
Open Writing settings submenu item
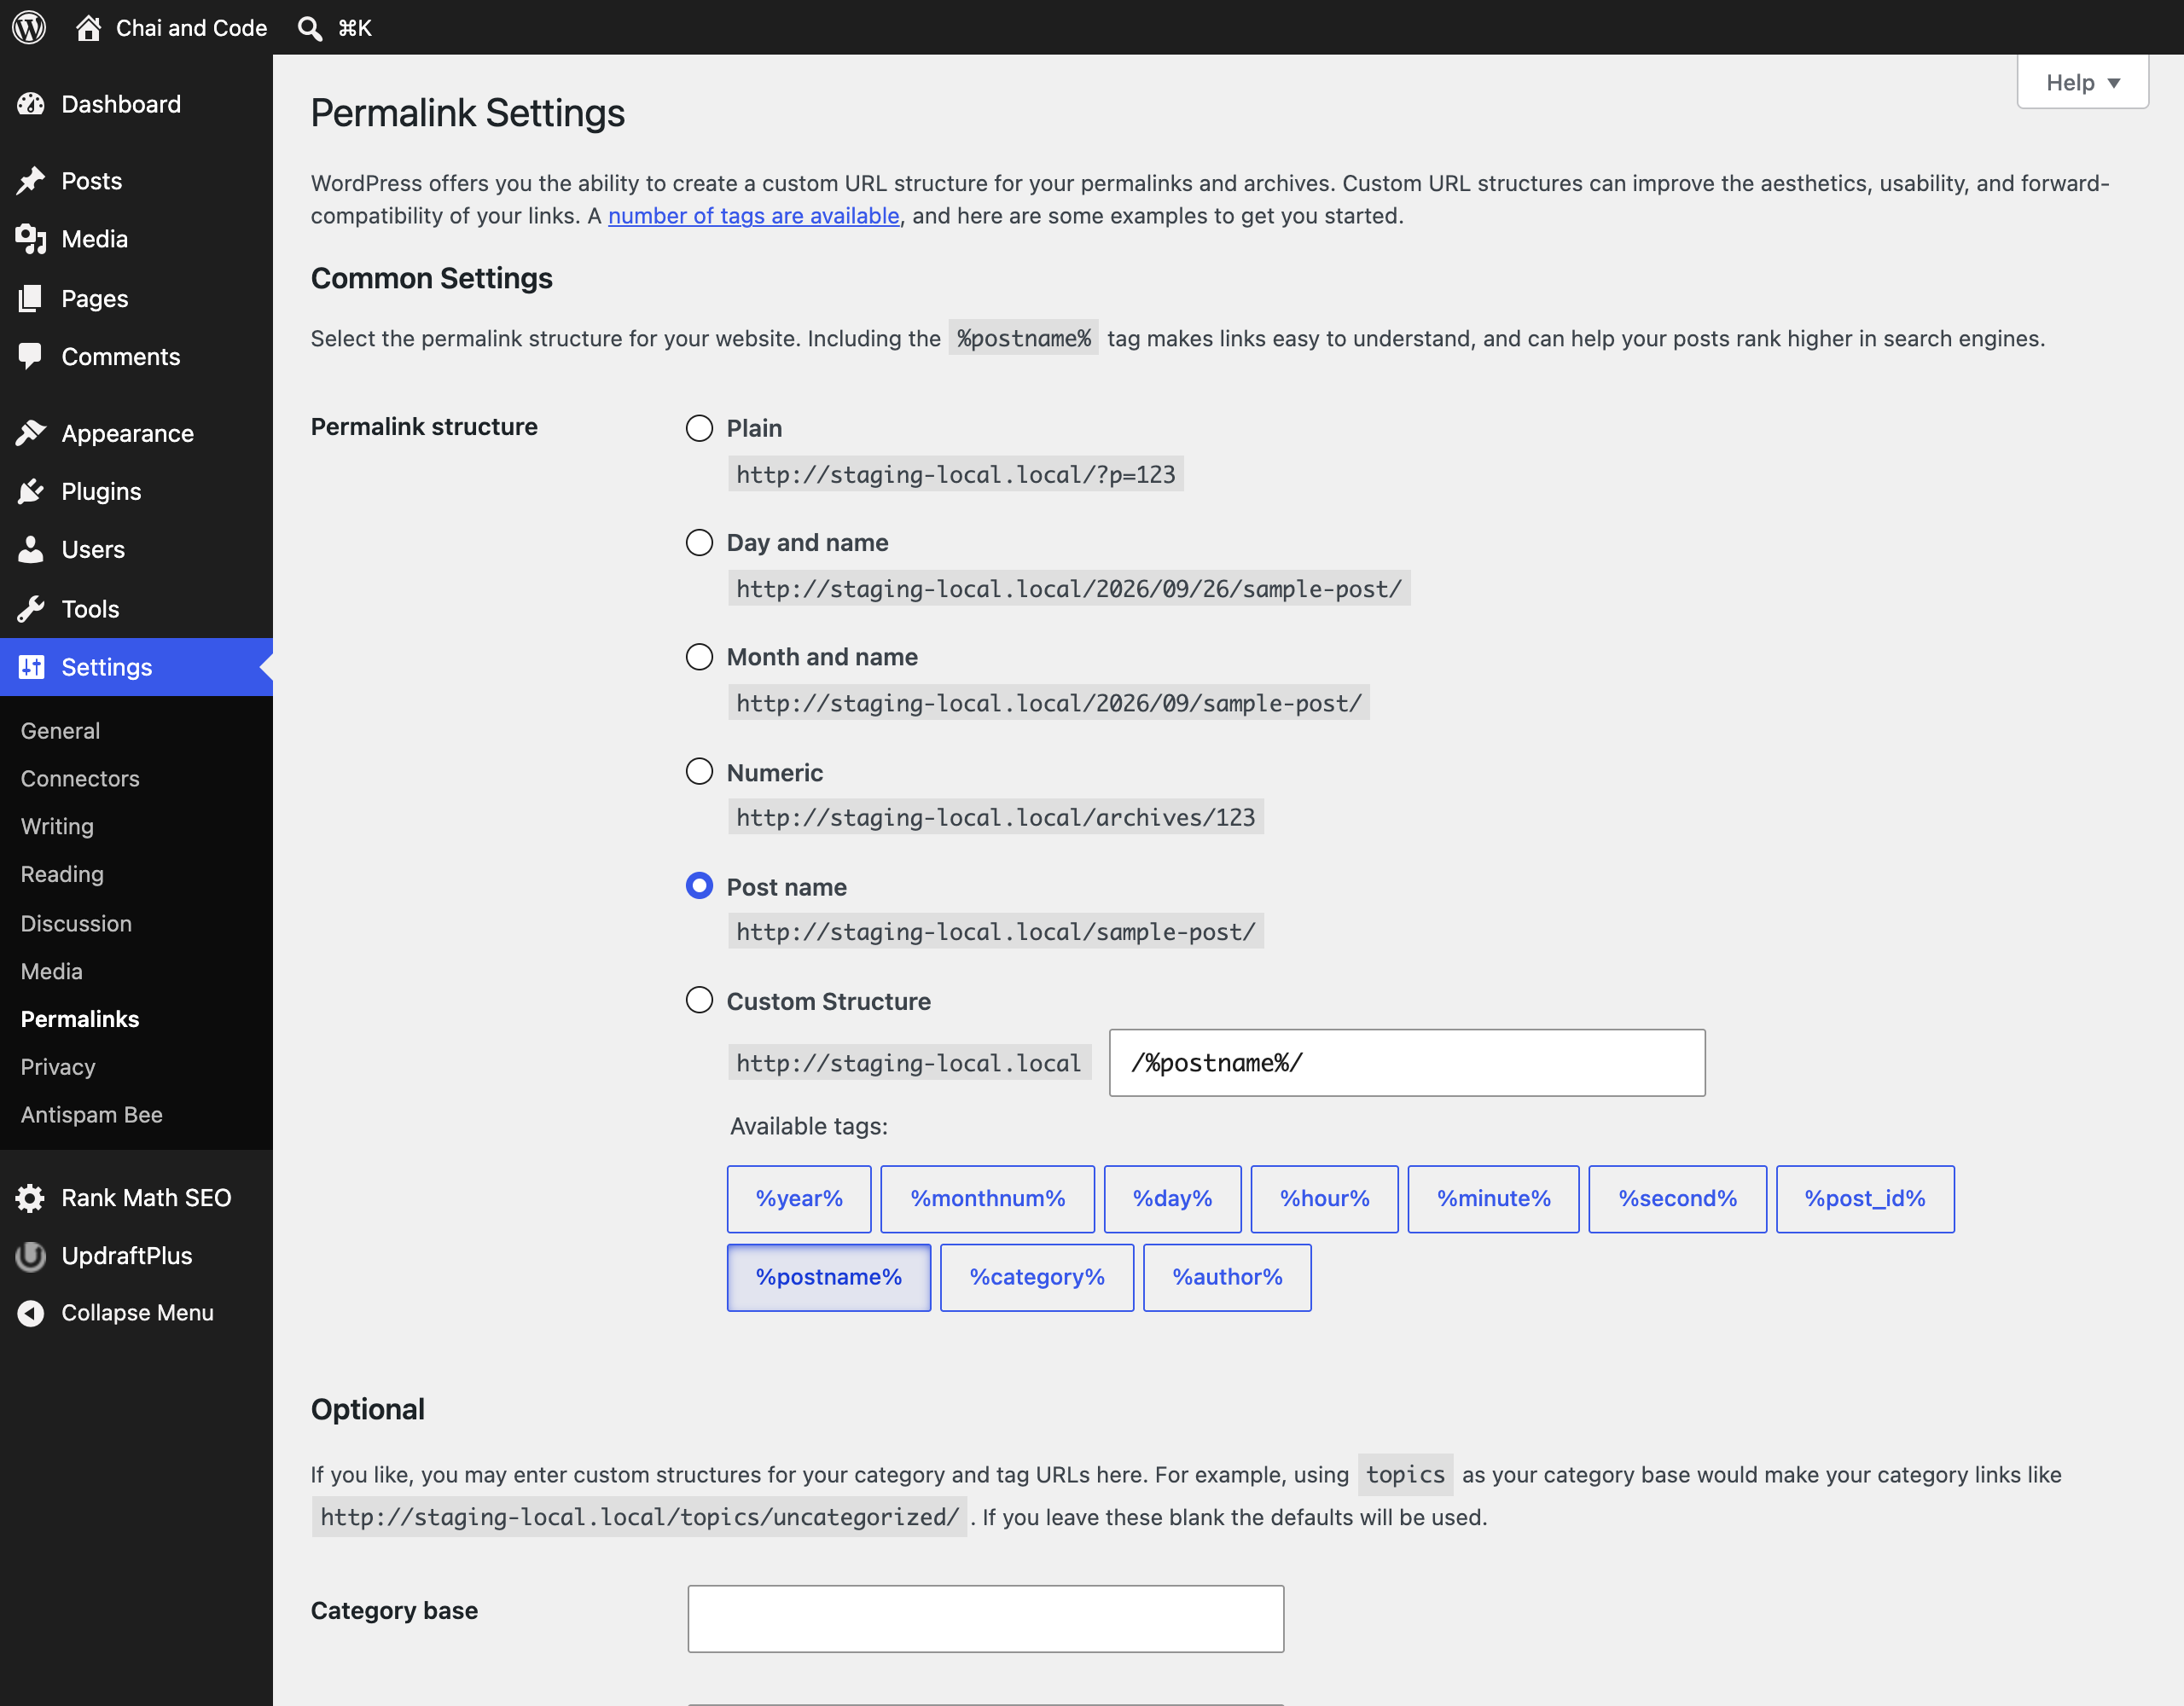57,826
